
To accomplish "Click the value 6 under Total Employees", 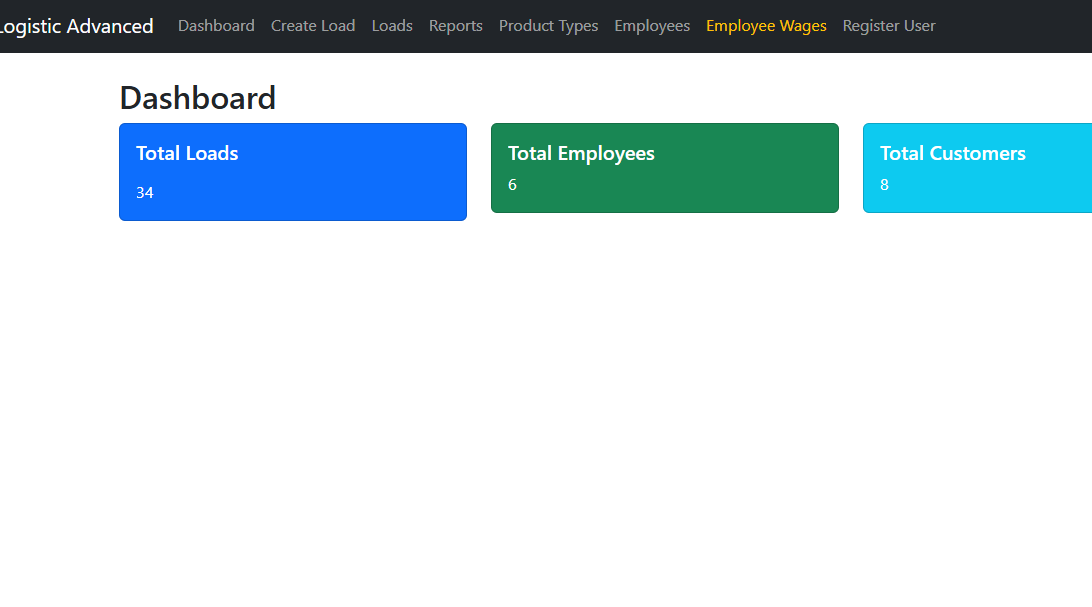I will (x=513, y=185).
